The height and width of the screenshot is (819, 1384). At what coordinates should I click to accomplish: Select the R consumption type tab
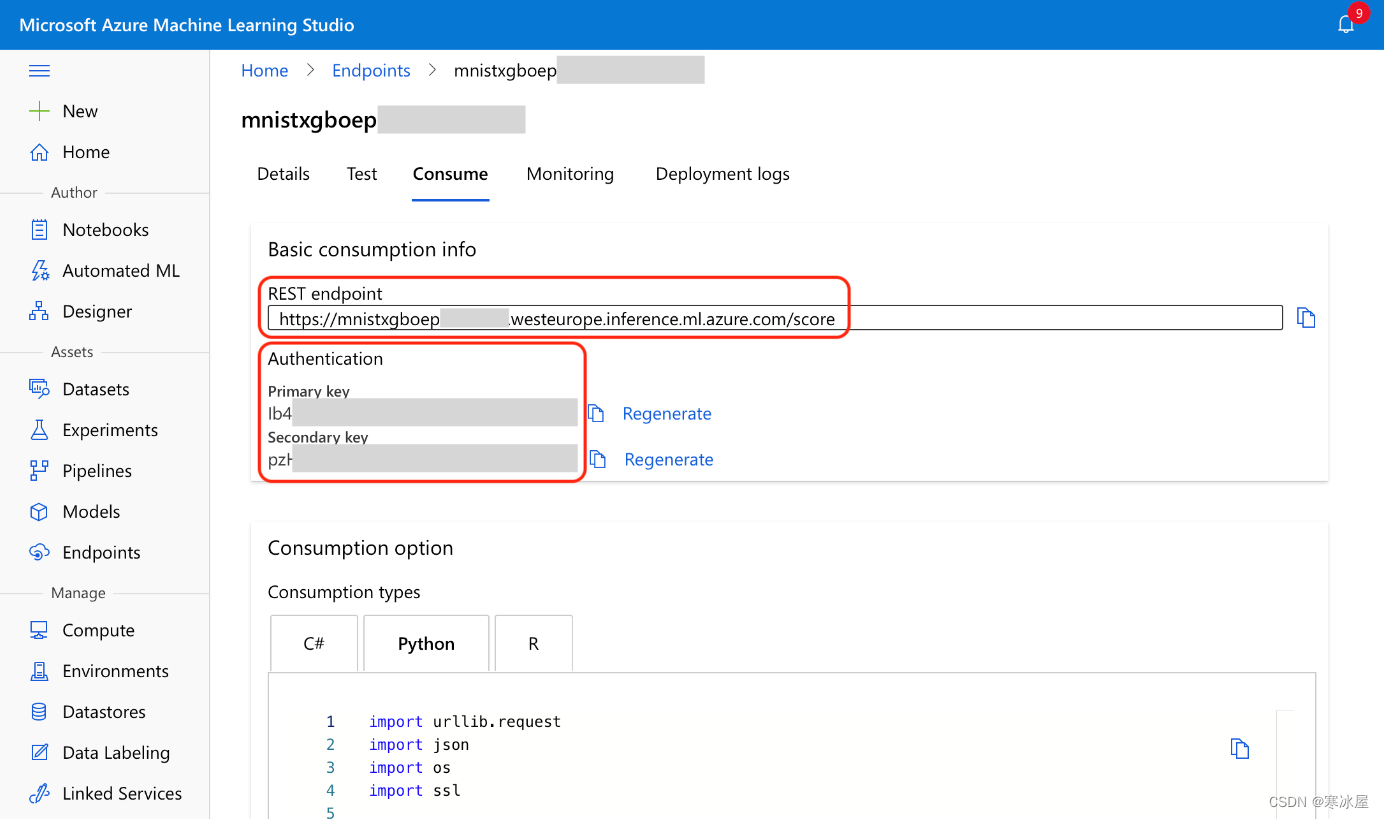534,643
